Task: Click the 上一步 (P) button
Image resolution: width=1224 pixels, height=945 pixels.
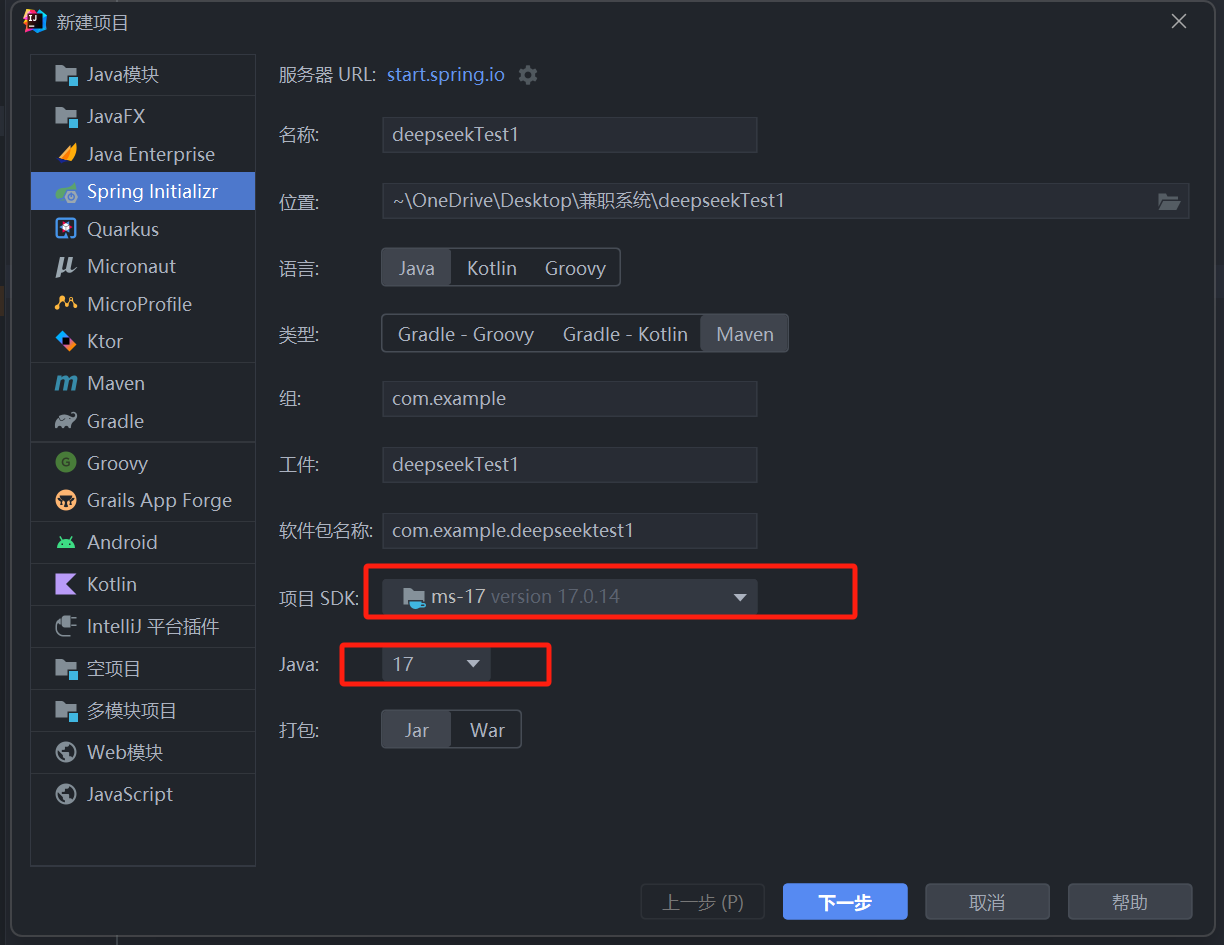Action: (x=703, y=902)
